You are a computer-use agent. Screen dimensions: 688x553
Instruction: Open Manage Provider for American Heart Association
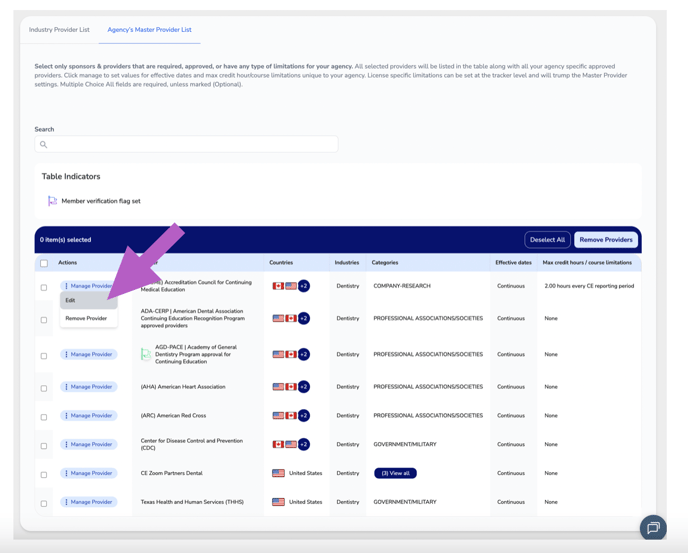(89, 387)
